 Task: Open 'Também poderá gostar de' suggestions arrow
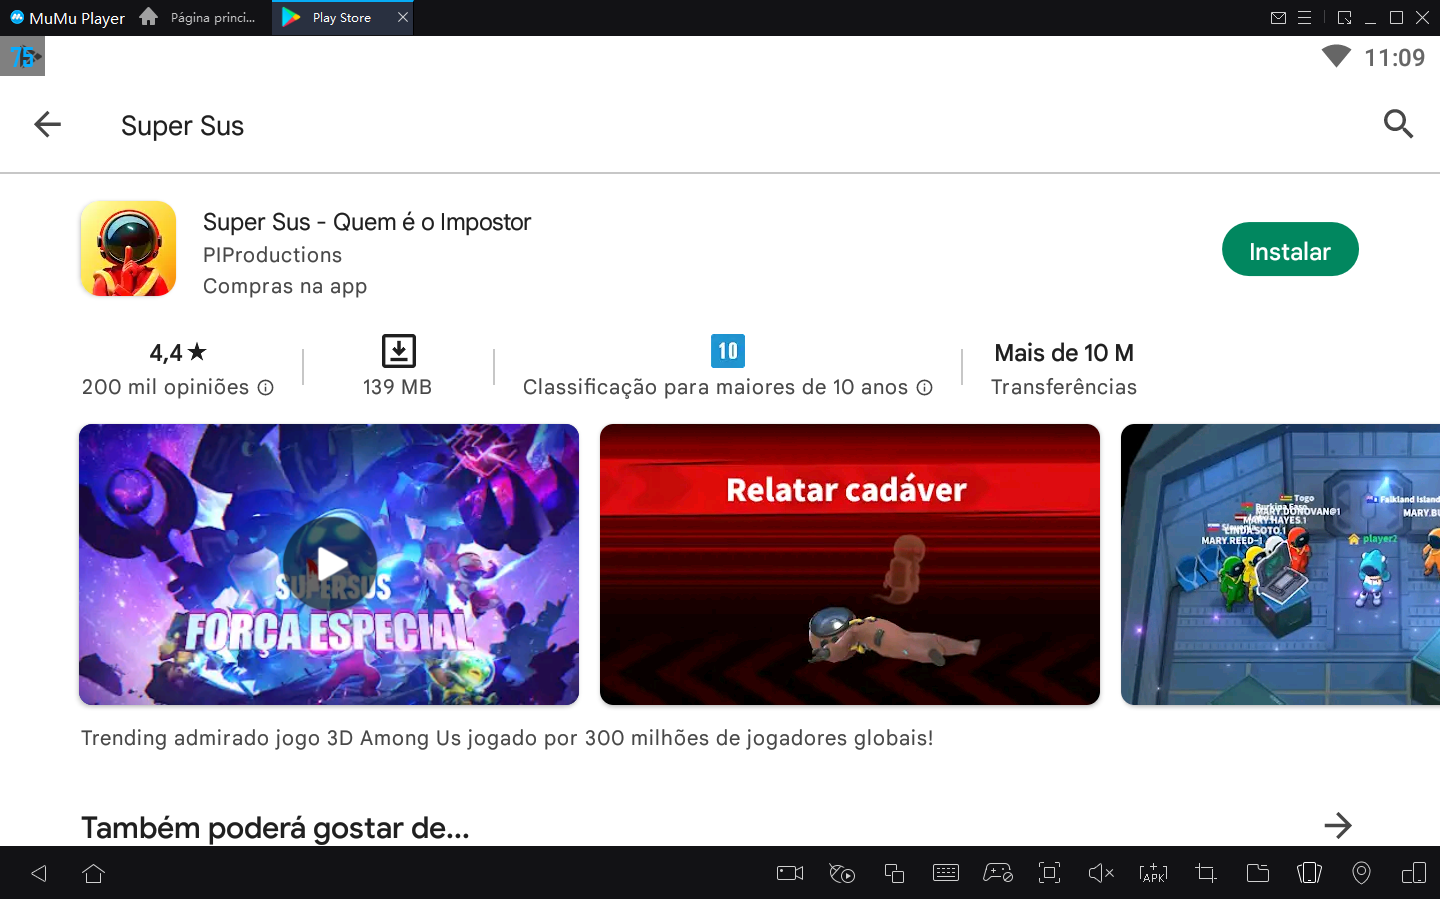[1338, 826]
